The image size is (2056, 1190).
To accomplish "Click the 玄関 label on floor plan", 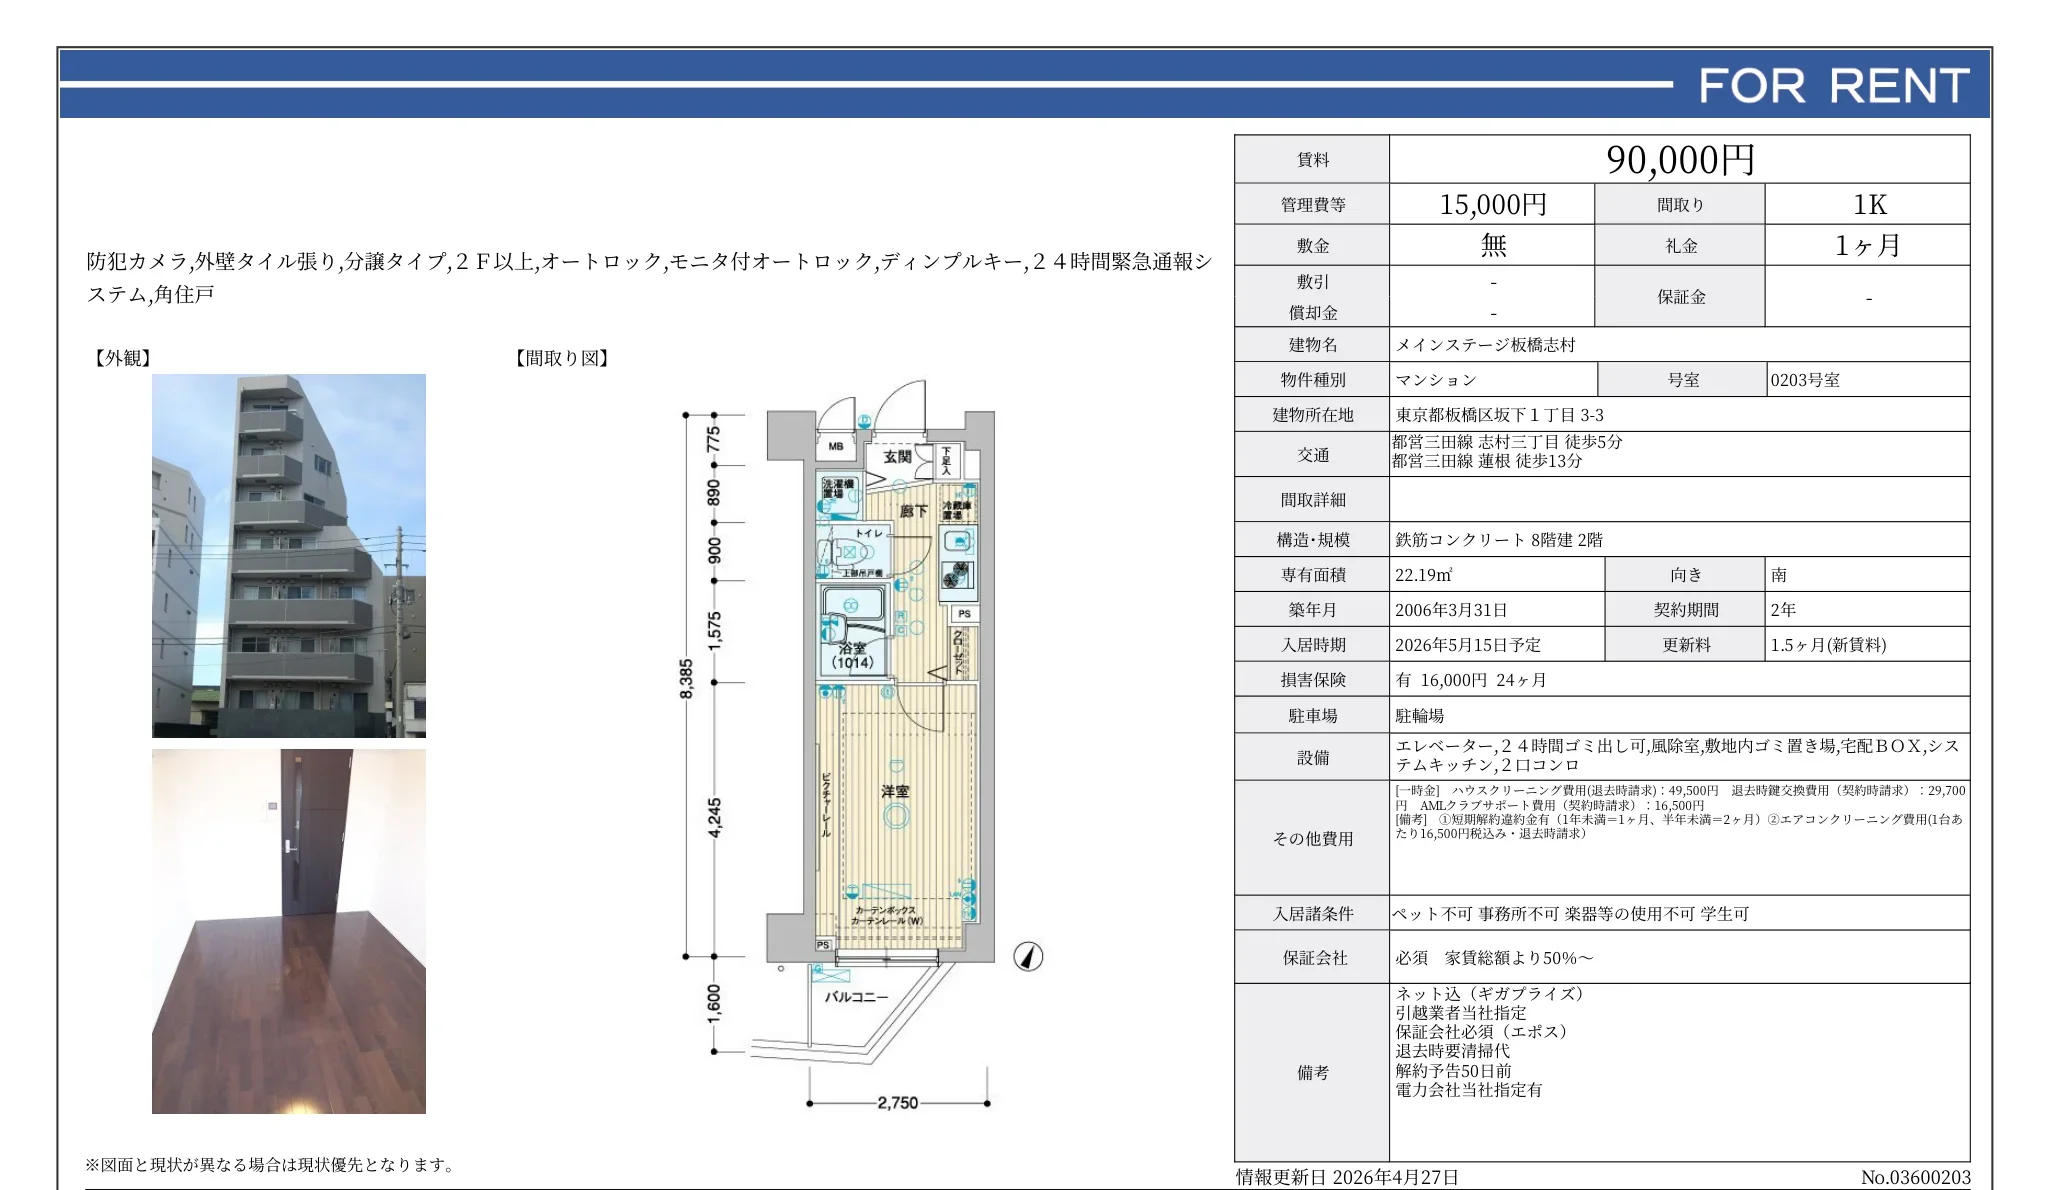I will (897, 457).
